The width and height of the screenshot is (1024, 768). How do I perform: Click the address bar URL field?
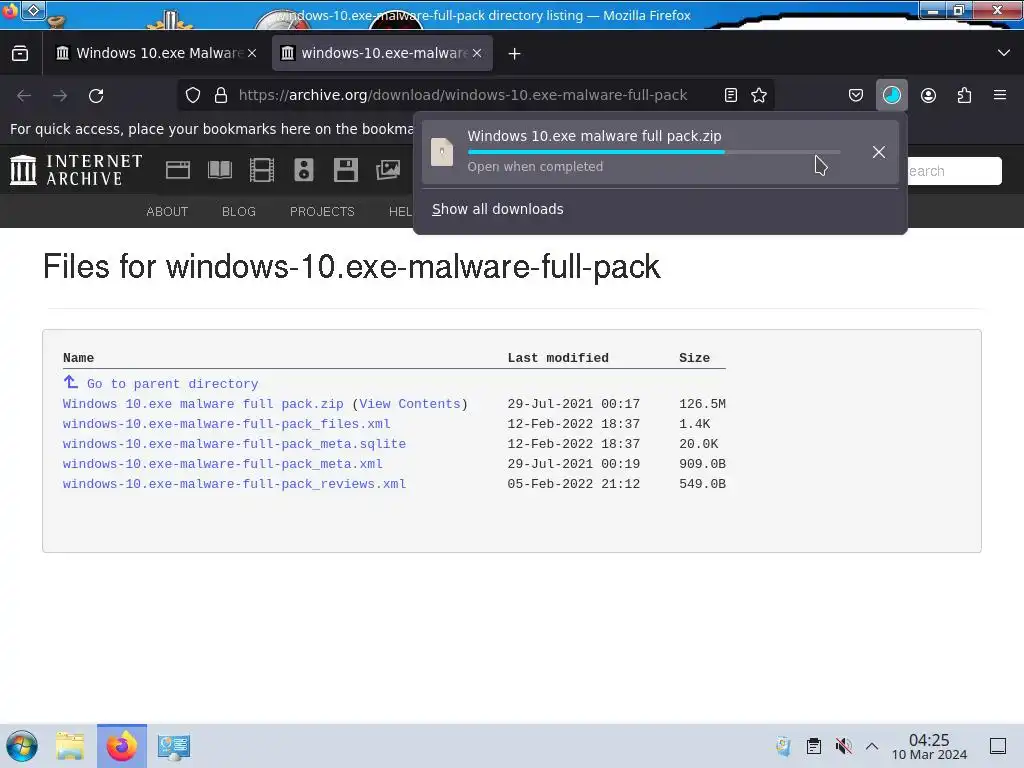(462, 95)
